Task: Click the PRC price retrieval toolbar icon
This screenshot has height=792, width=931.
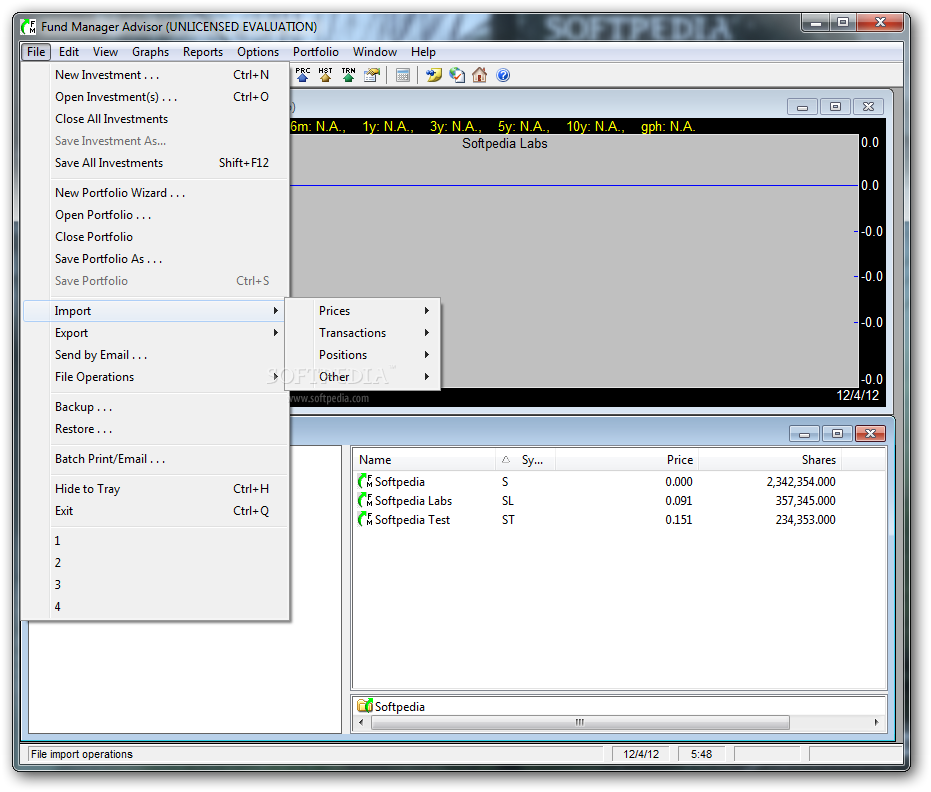Action: click(303, 75)
